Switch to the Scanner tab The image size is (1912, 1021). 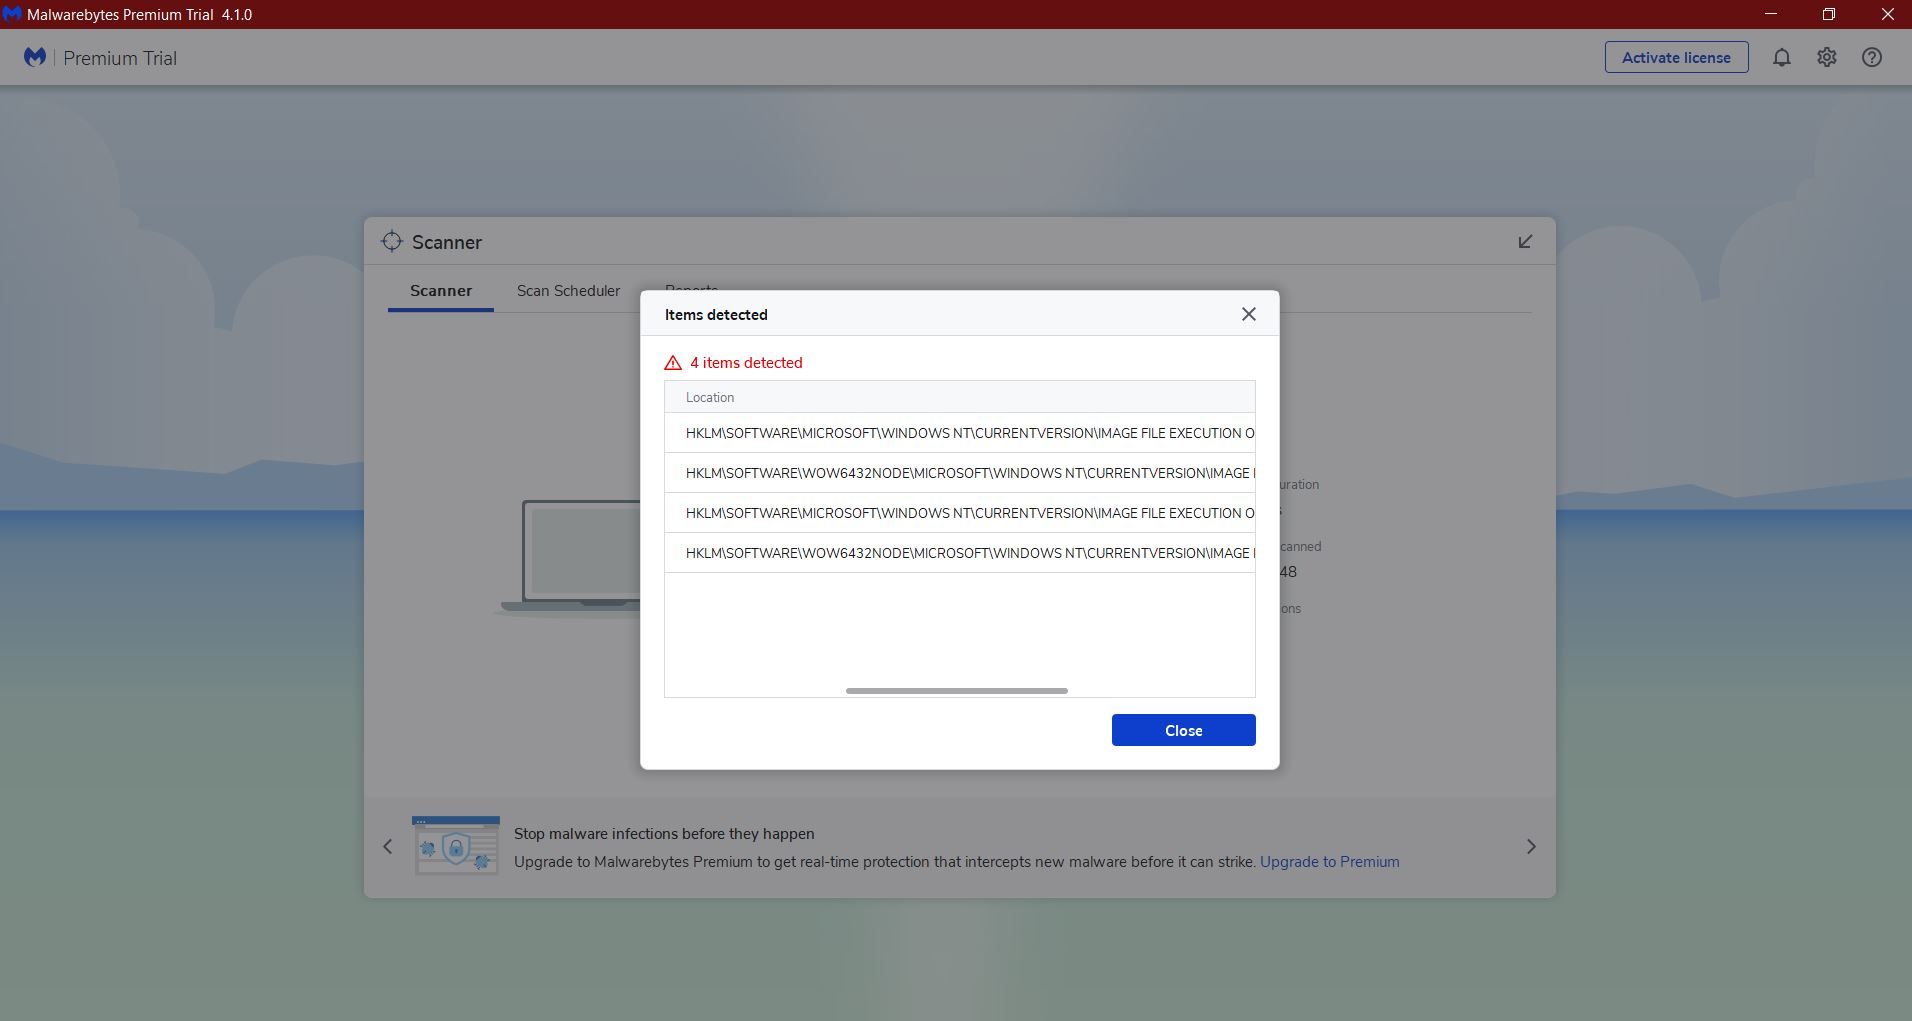click(441, 291)
